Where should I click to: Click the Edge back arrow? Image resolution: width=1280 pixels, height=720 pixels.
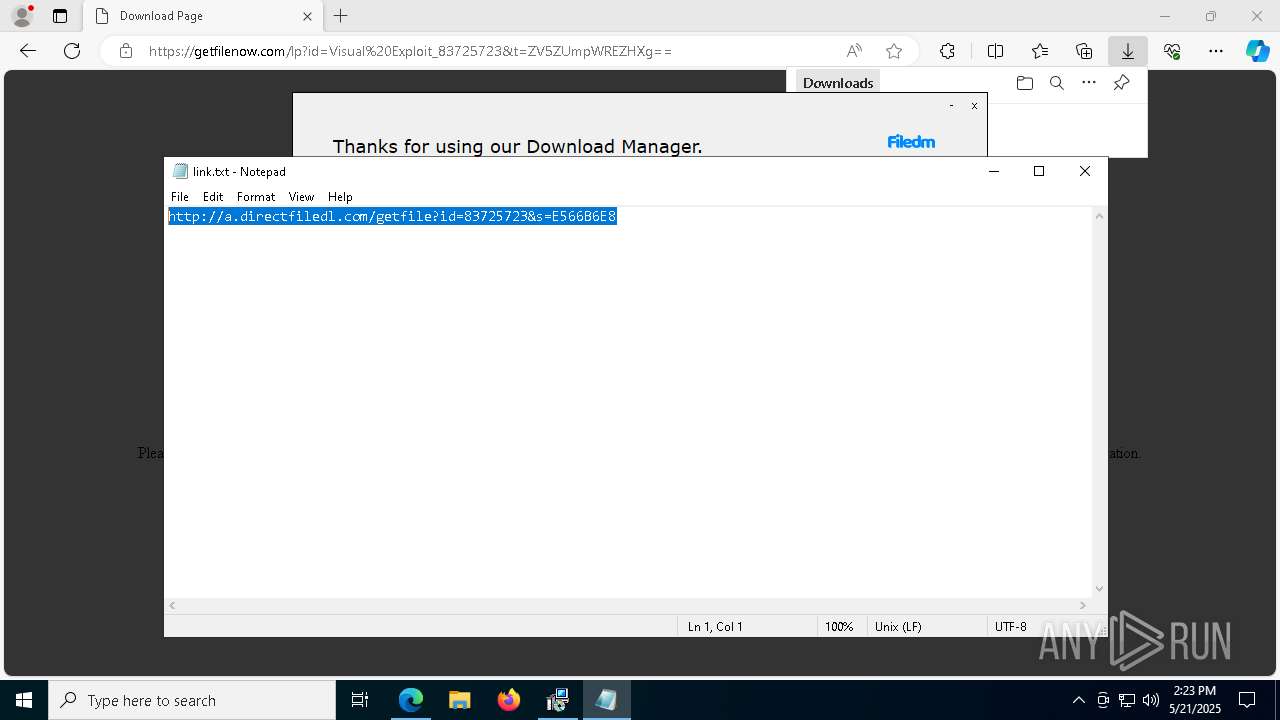pos(28,51)
